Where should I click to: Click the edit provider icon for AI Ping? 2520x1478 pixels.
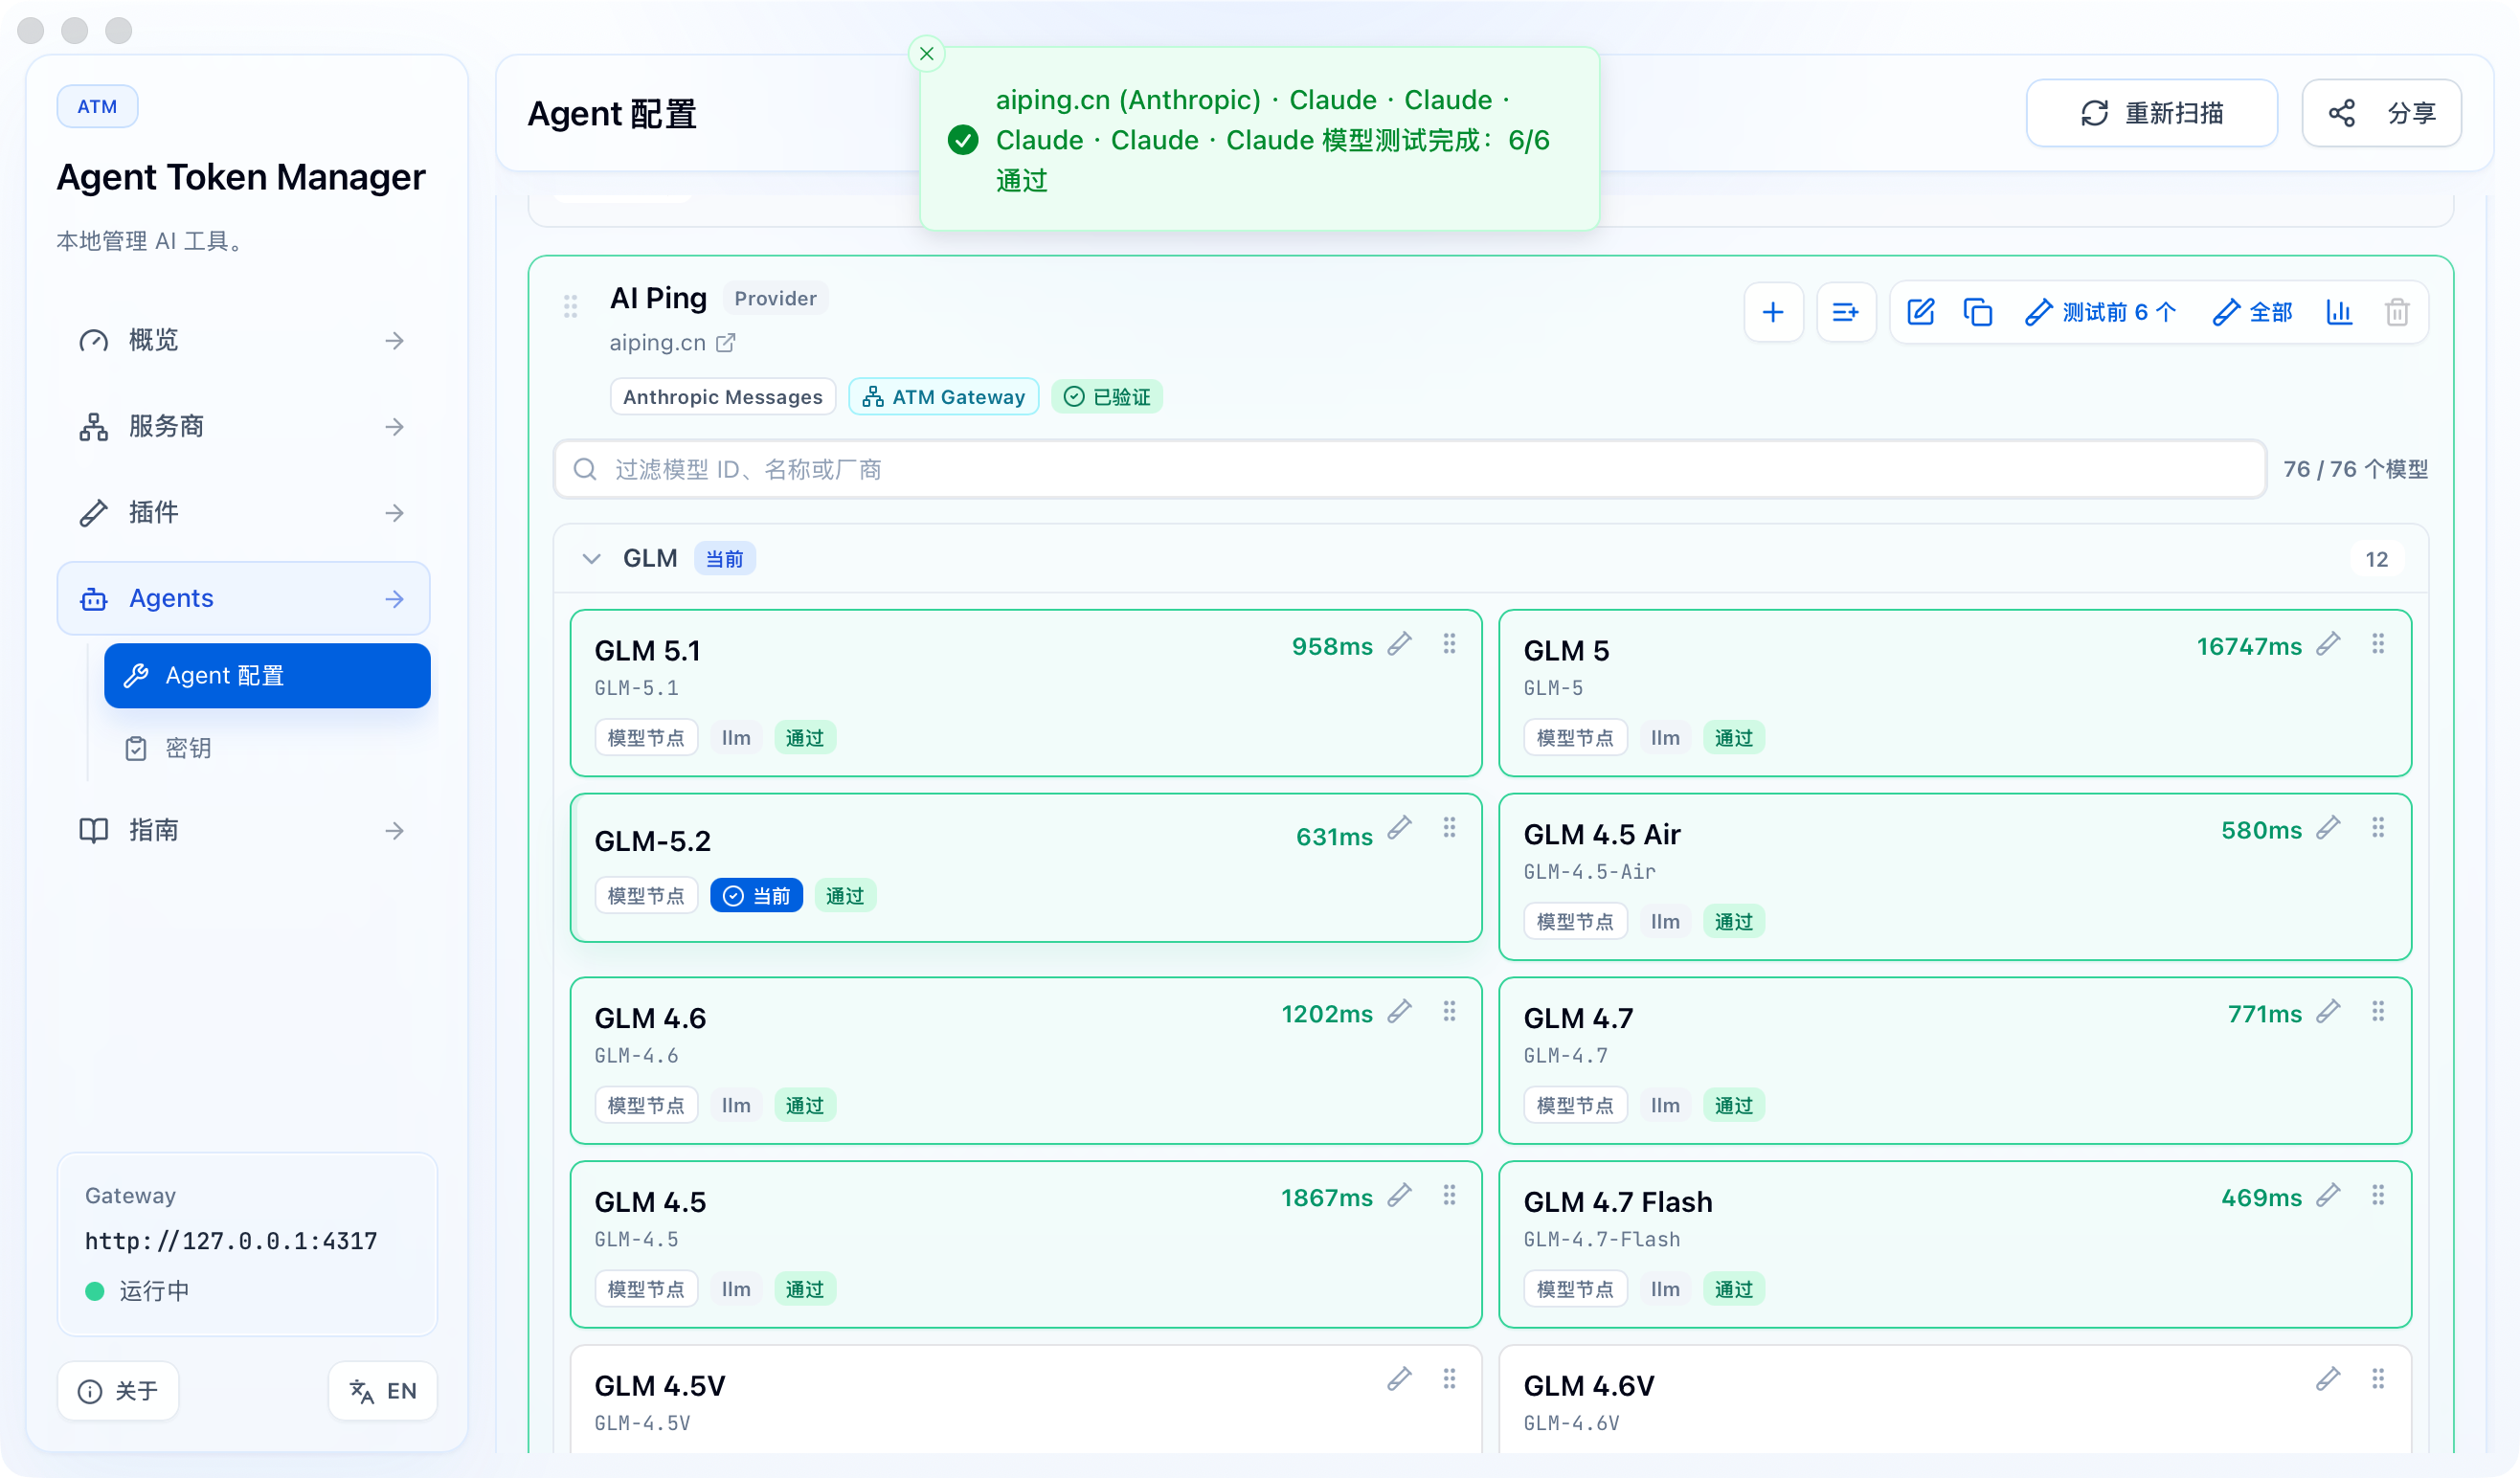[x=1919, y=312]
